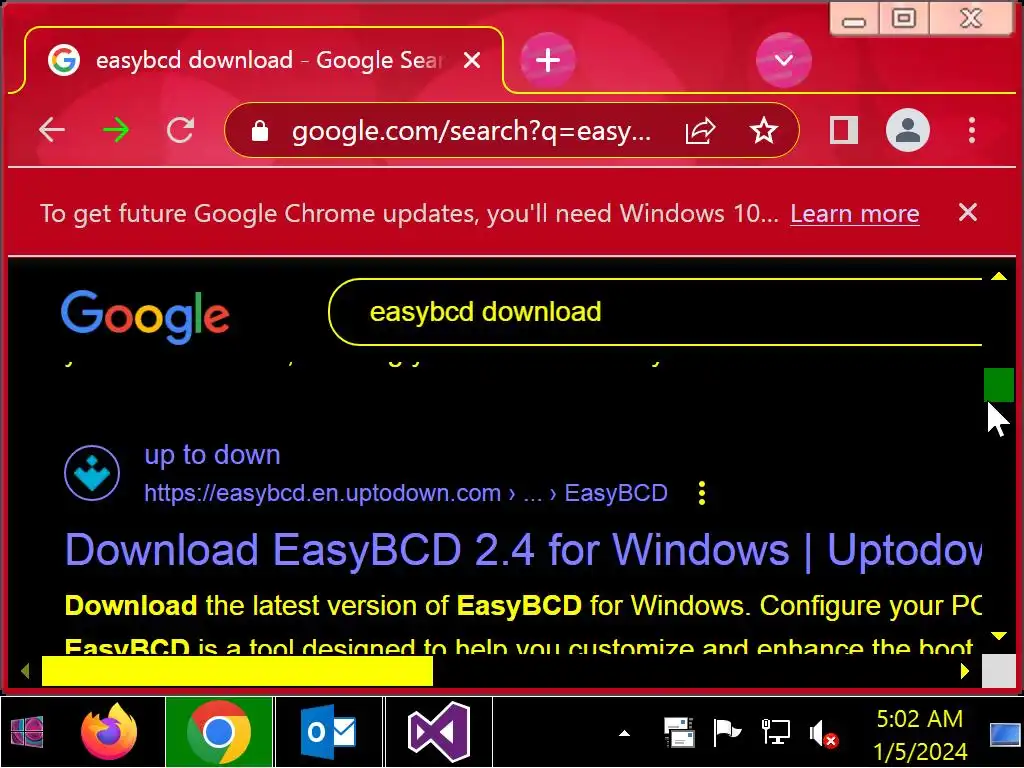Open Chrome side panel
The image size is (1024, 768).
tap(843, 131)
